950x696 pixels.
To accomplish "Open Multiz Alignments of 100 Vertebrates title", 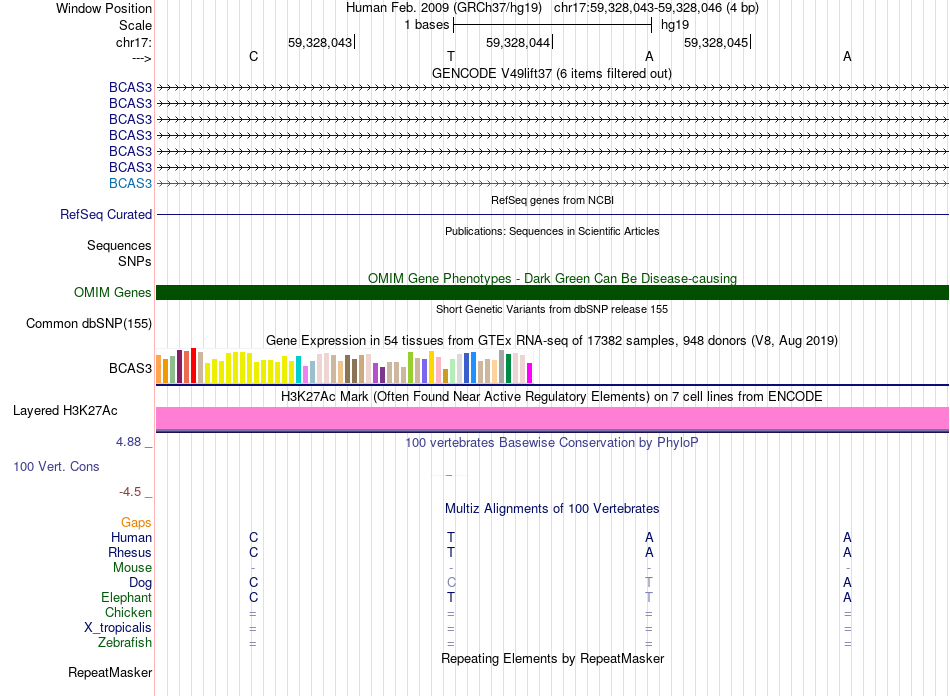I will click(x=552, y=508).
